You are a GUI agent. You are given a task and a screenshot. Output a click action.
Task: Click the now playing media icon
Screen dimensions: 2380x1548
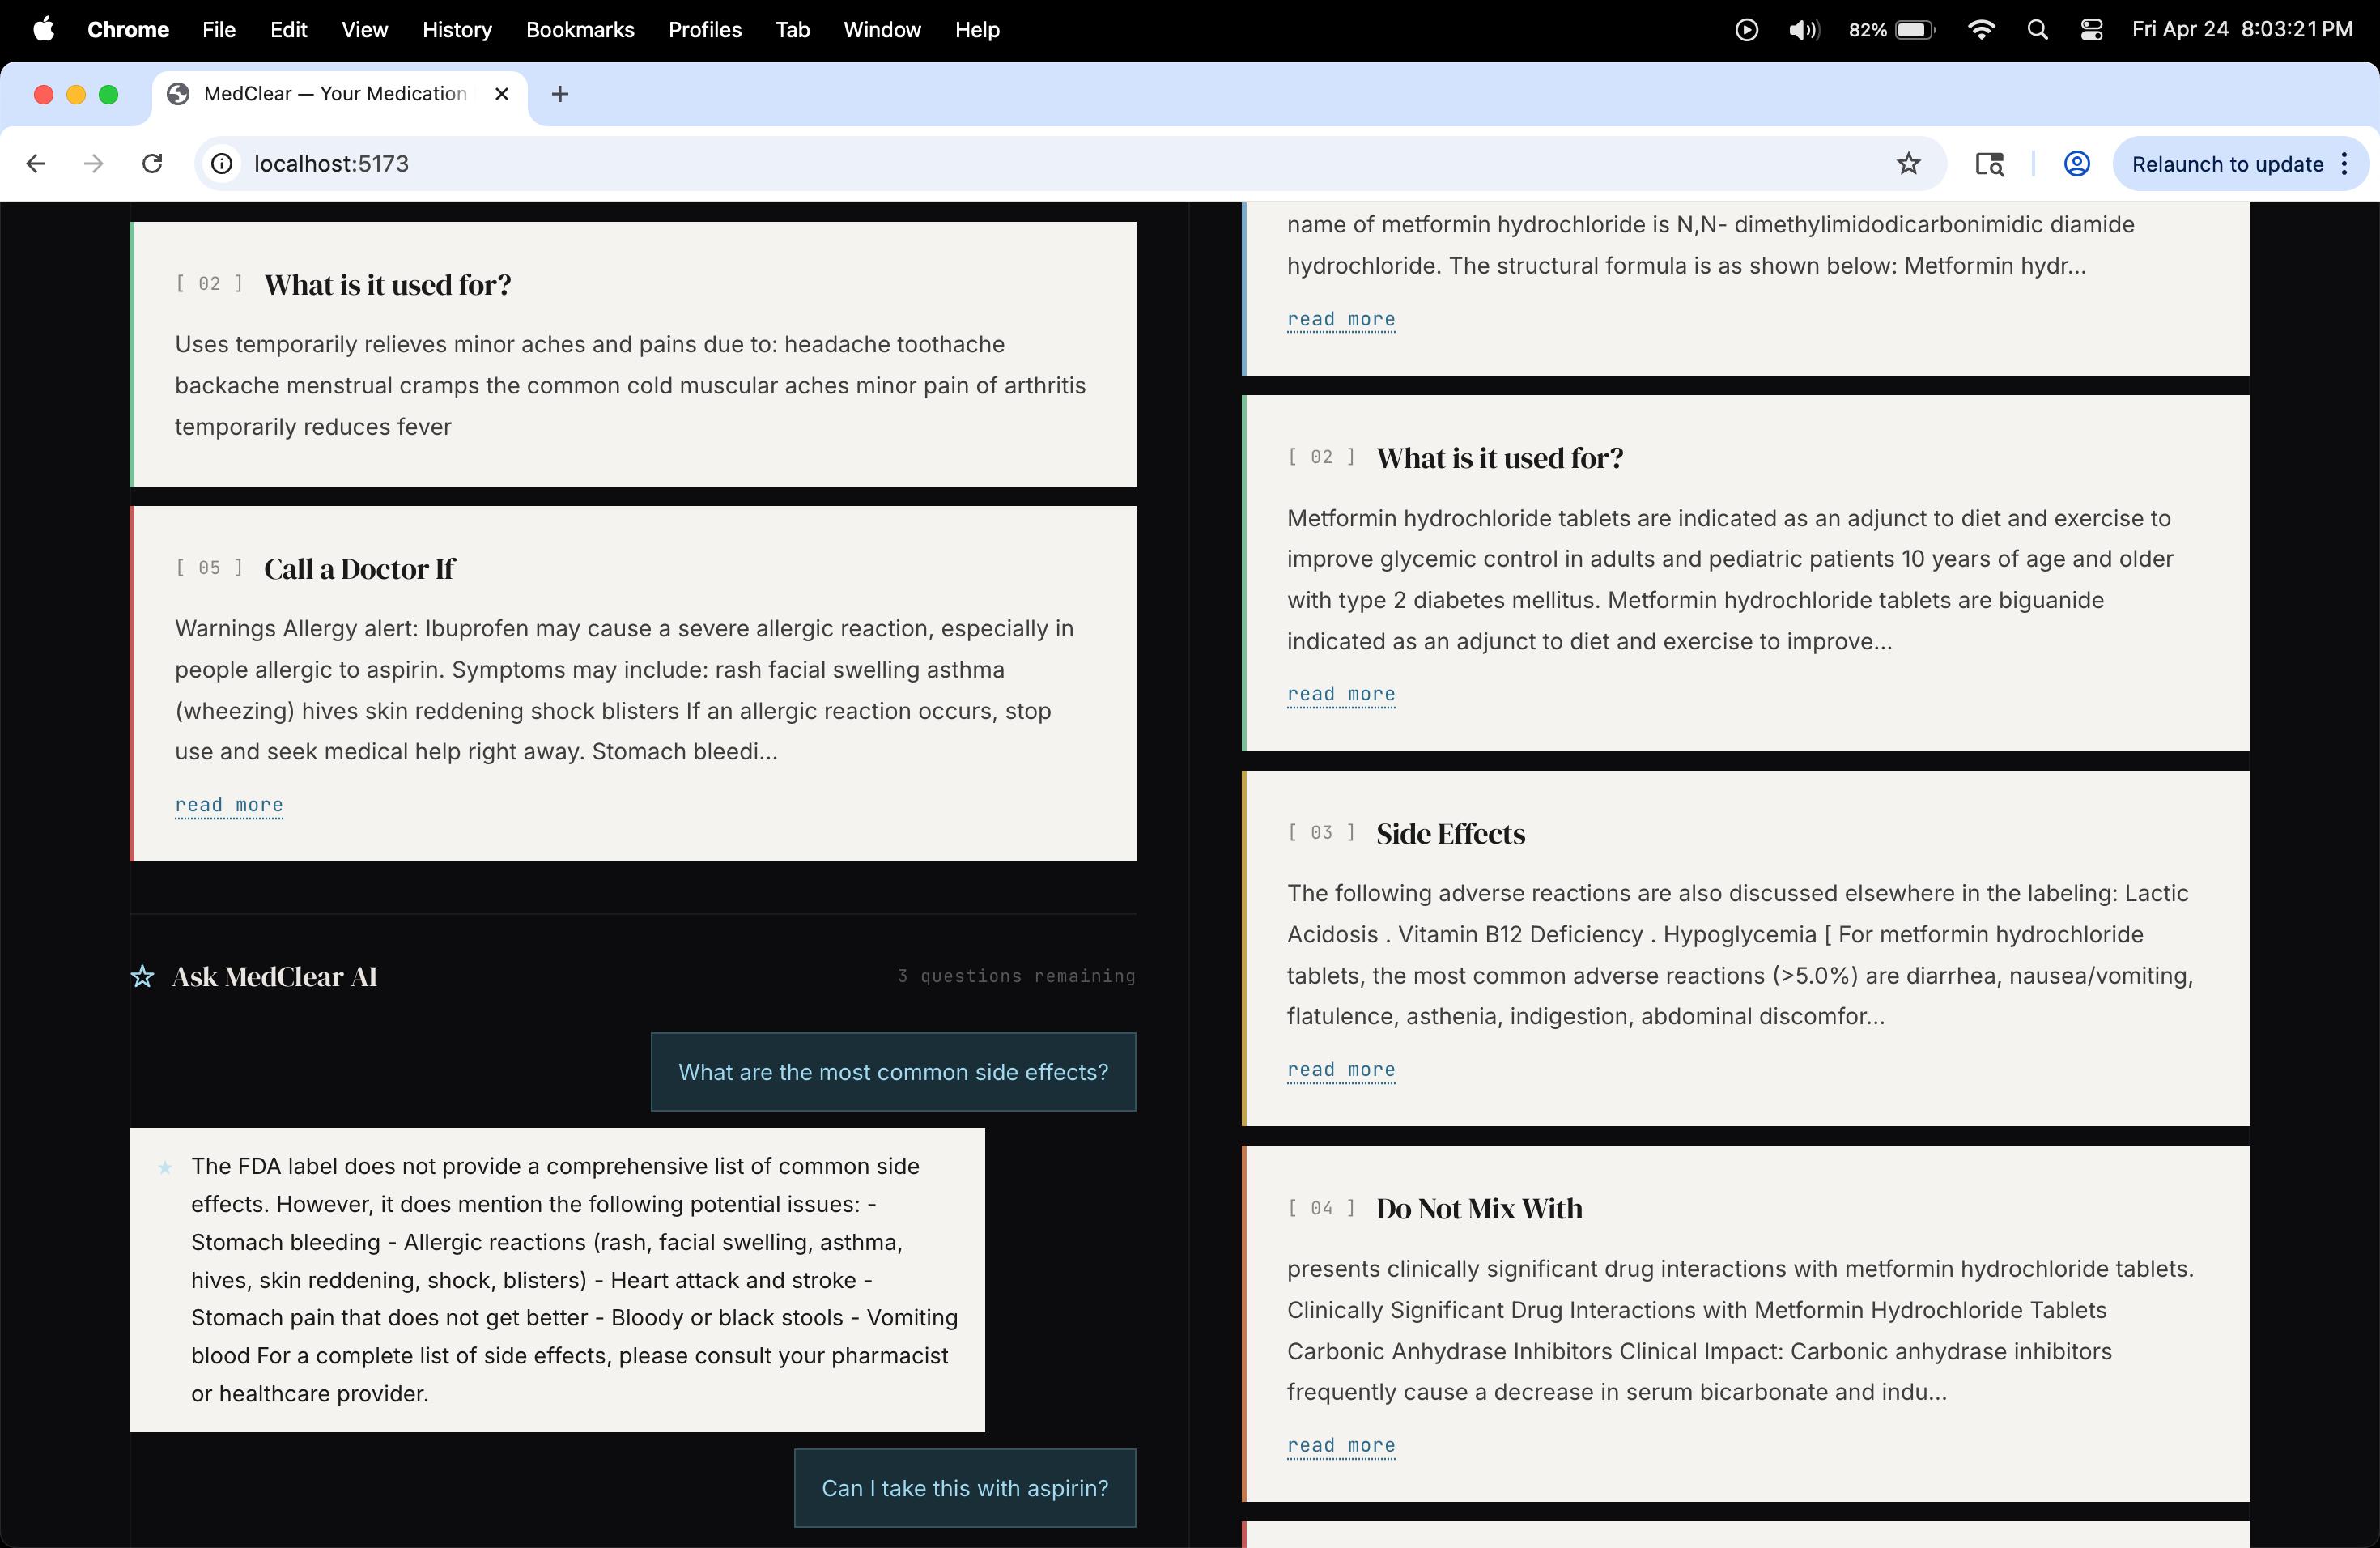coord(1746,30)
